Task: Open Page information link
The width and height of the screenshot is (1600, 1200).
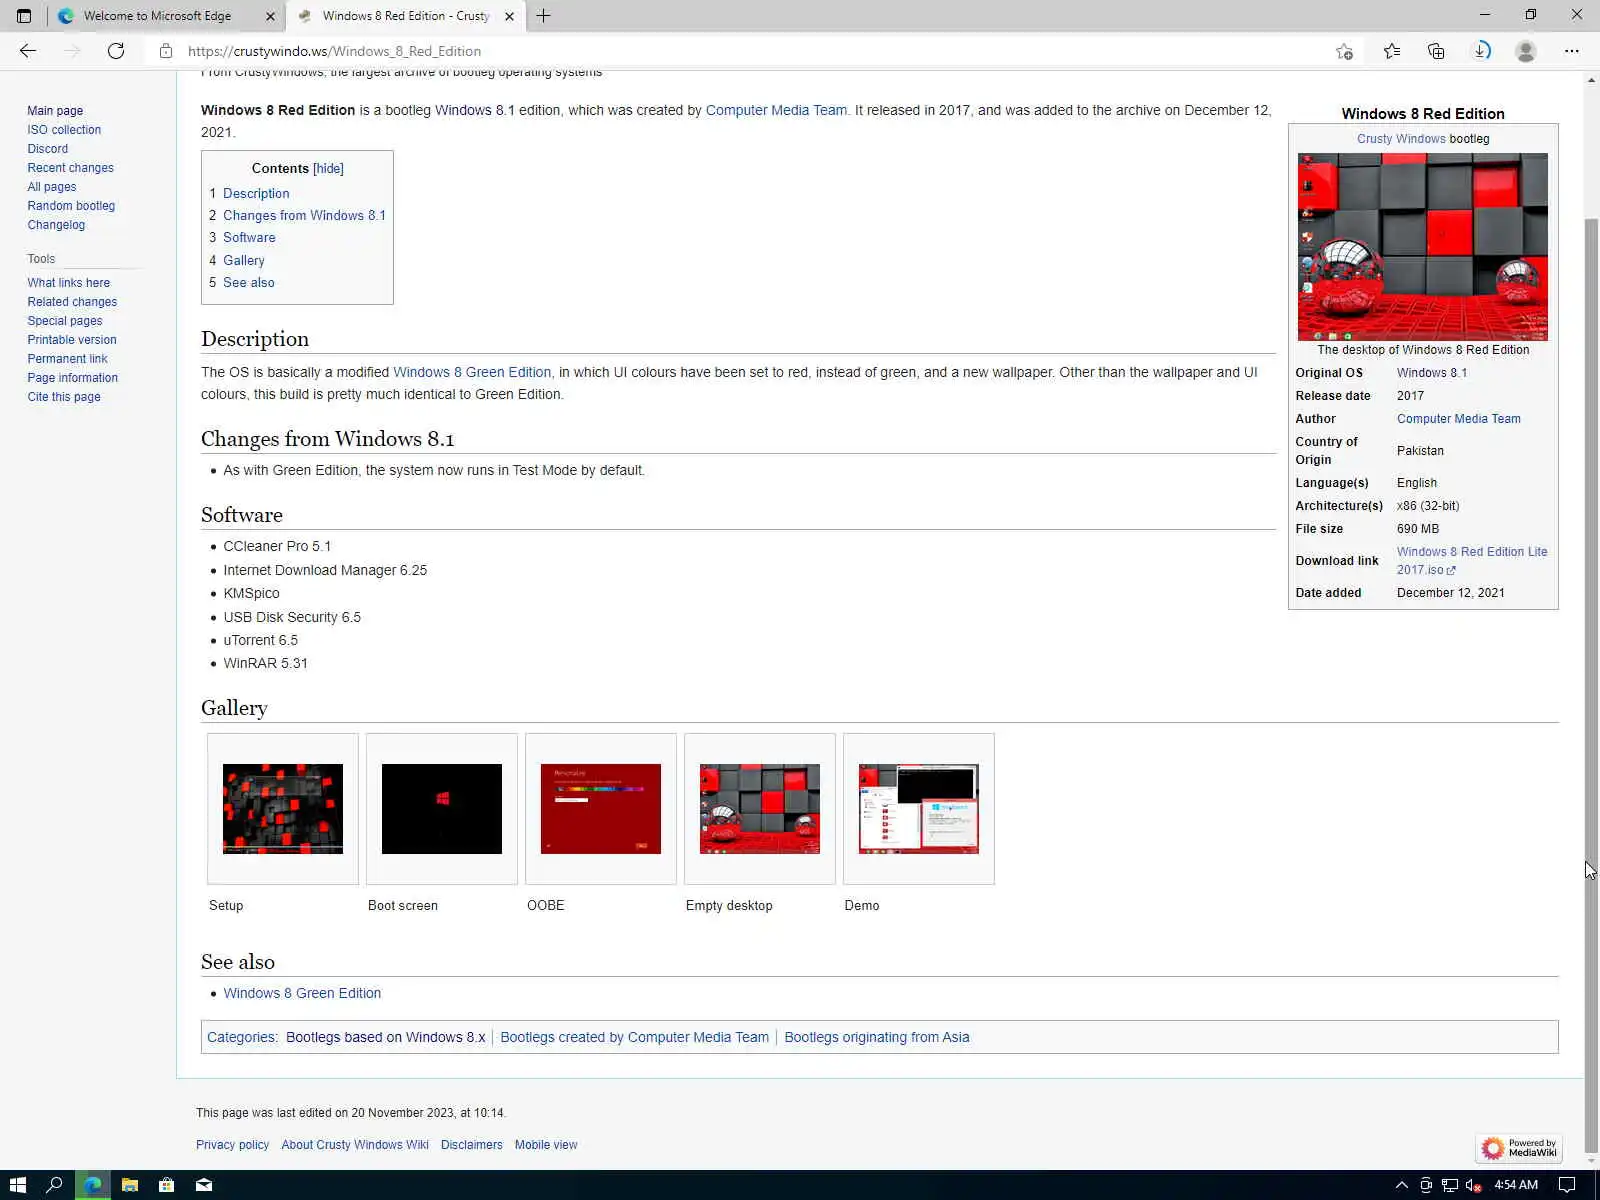Action: tap(73, 378)
